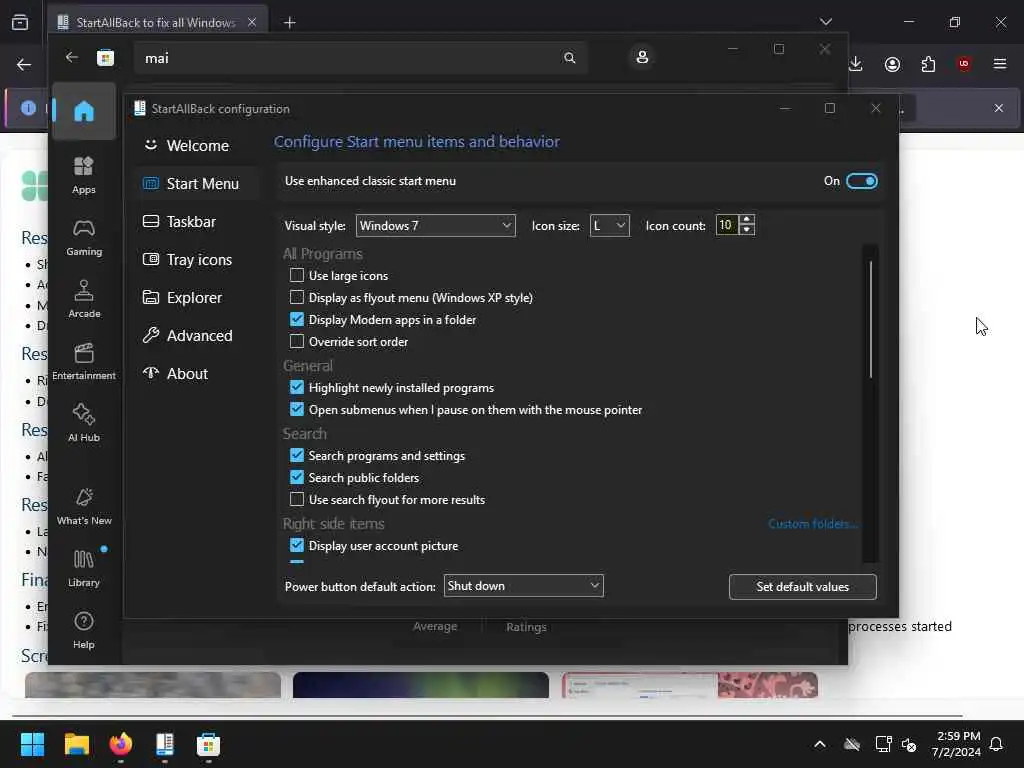Show hidden tray icons chevron
The height and width of the screenshot is (768, 1024).
[x=820, y=744]
